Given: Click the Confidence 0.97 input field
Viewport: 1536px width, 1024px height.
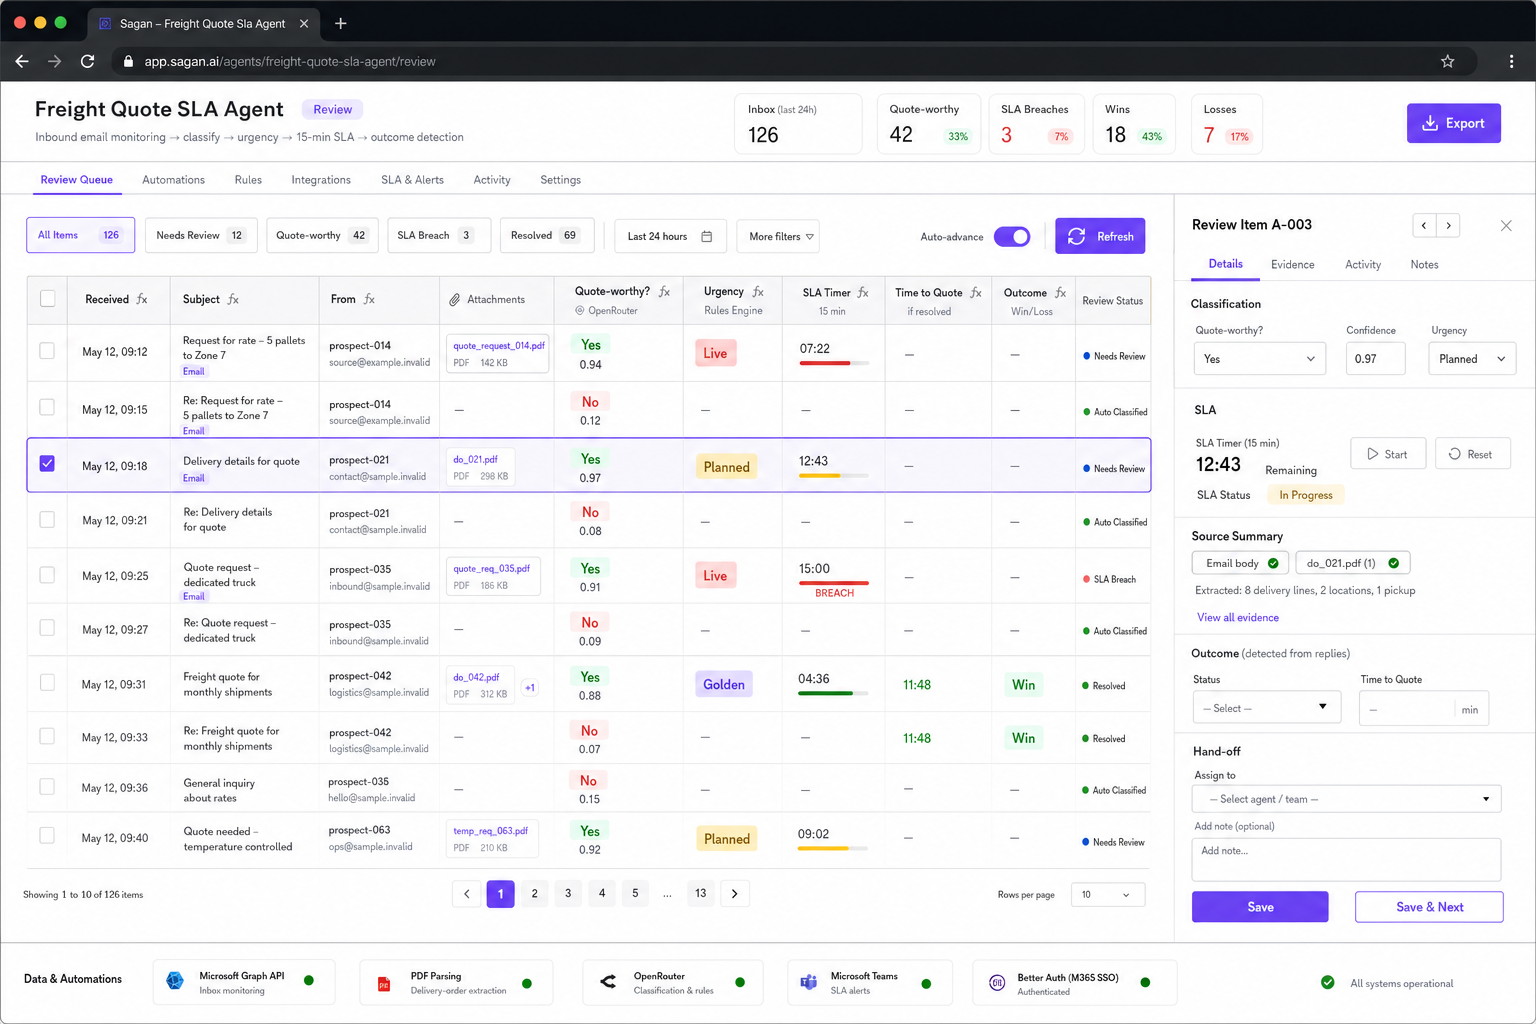Looking at the screenshot, I should (x=1375, y=359).
